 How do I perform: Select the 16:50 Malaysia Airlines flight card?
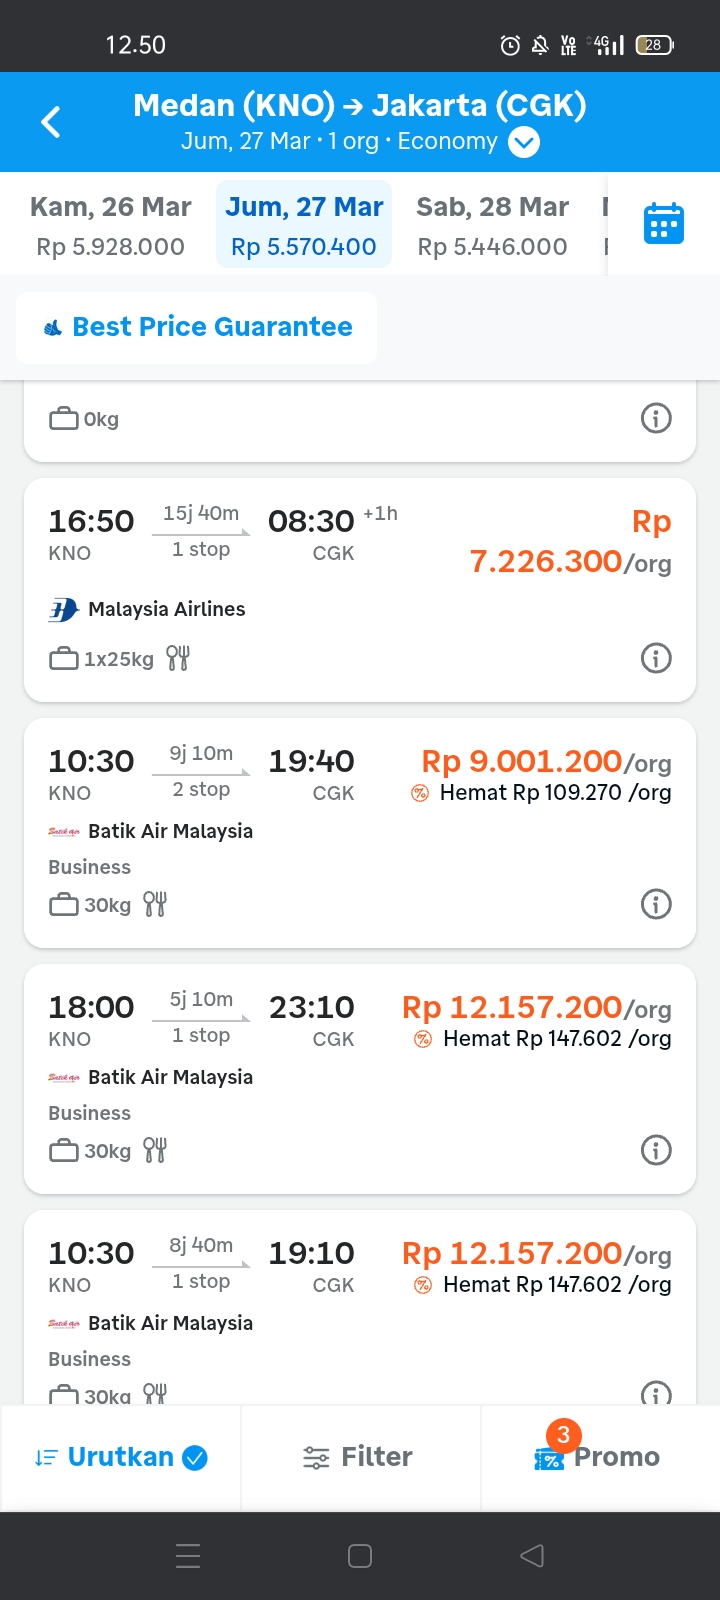300,590
